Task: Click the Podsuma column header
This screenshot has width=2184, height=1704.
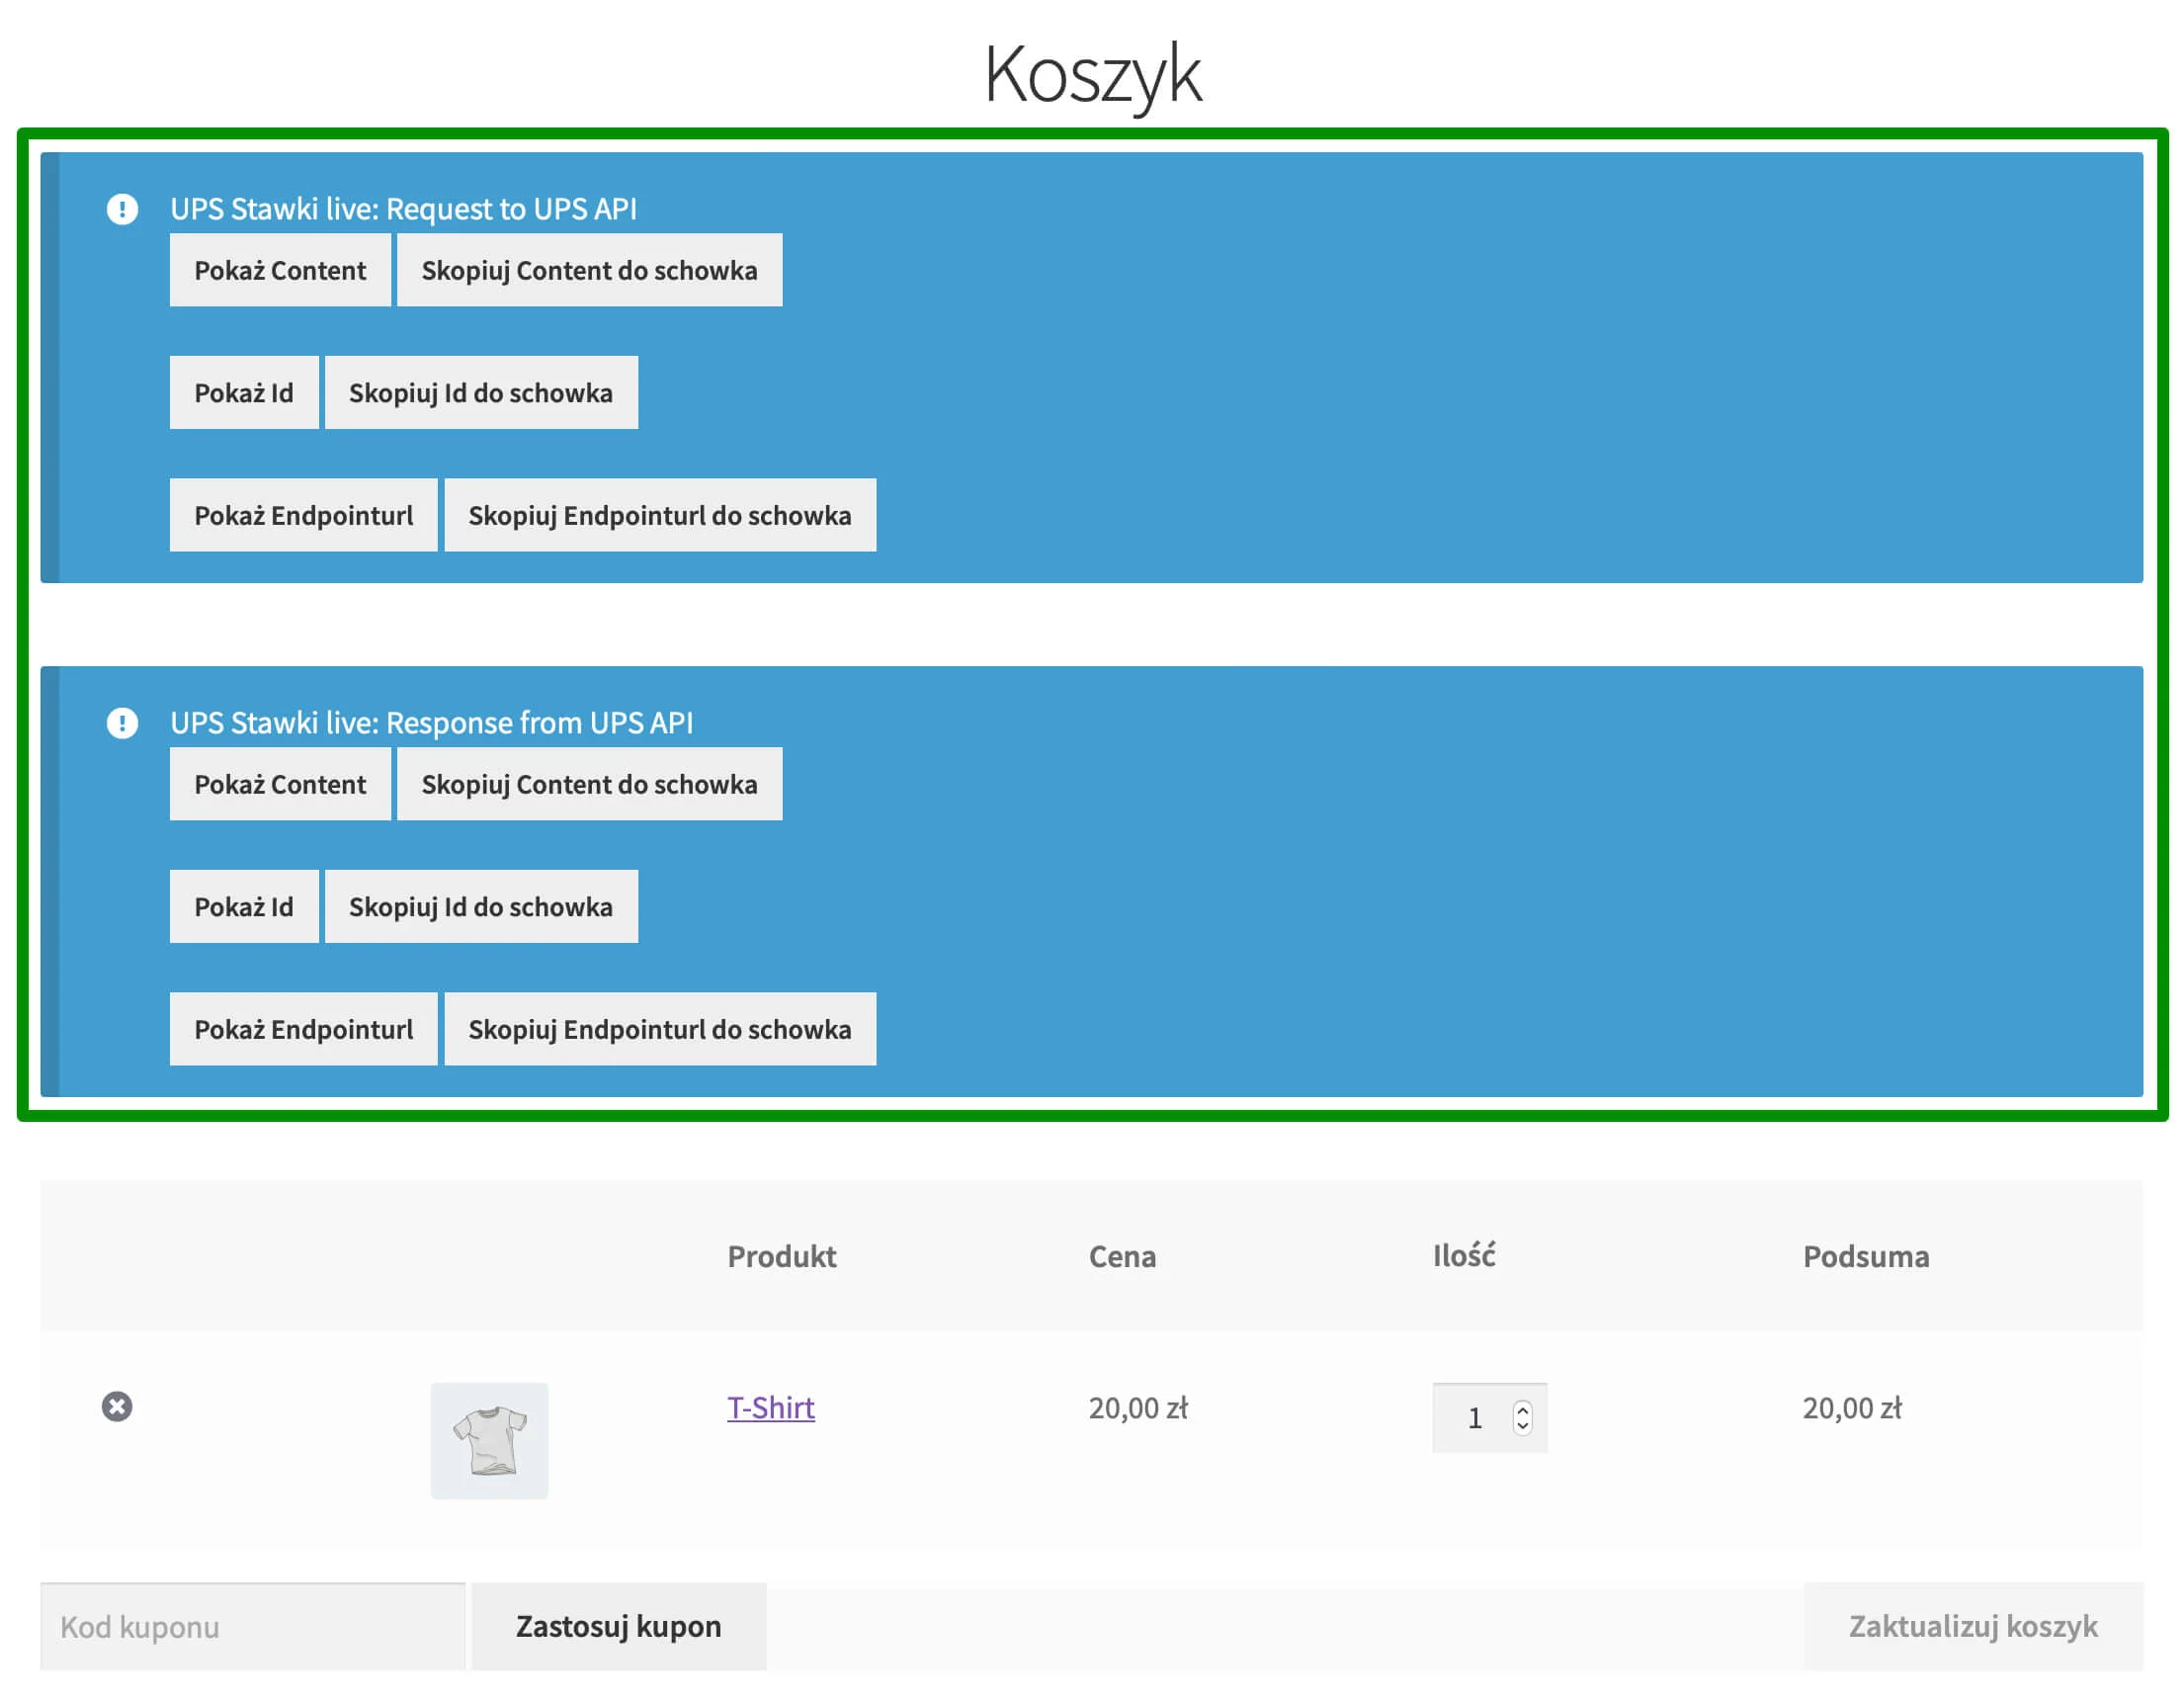Action: (x=1866, y=1257)
